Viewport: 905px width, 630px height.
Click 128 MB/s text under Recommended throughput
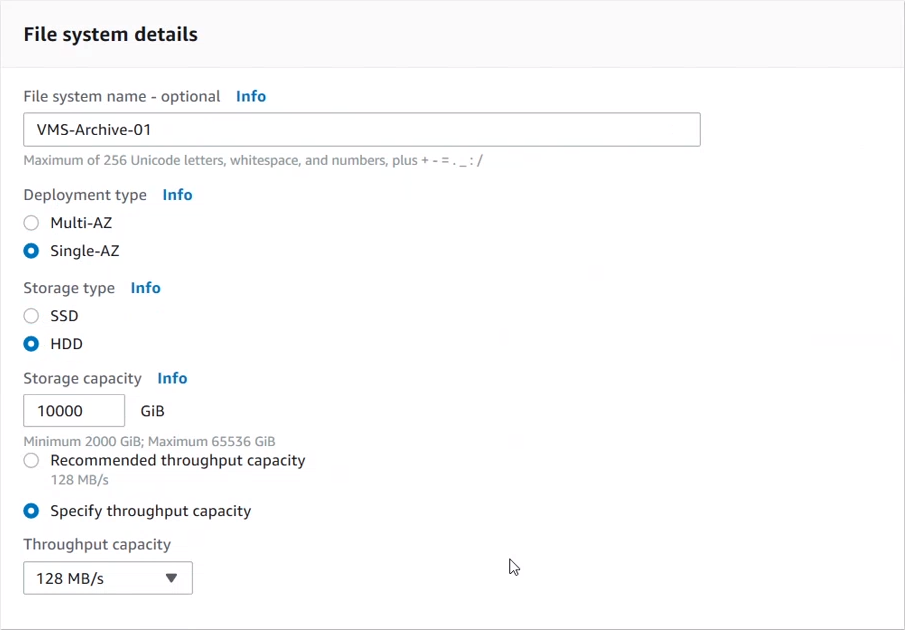point(79,480)
